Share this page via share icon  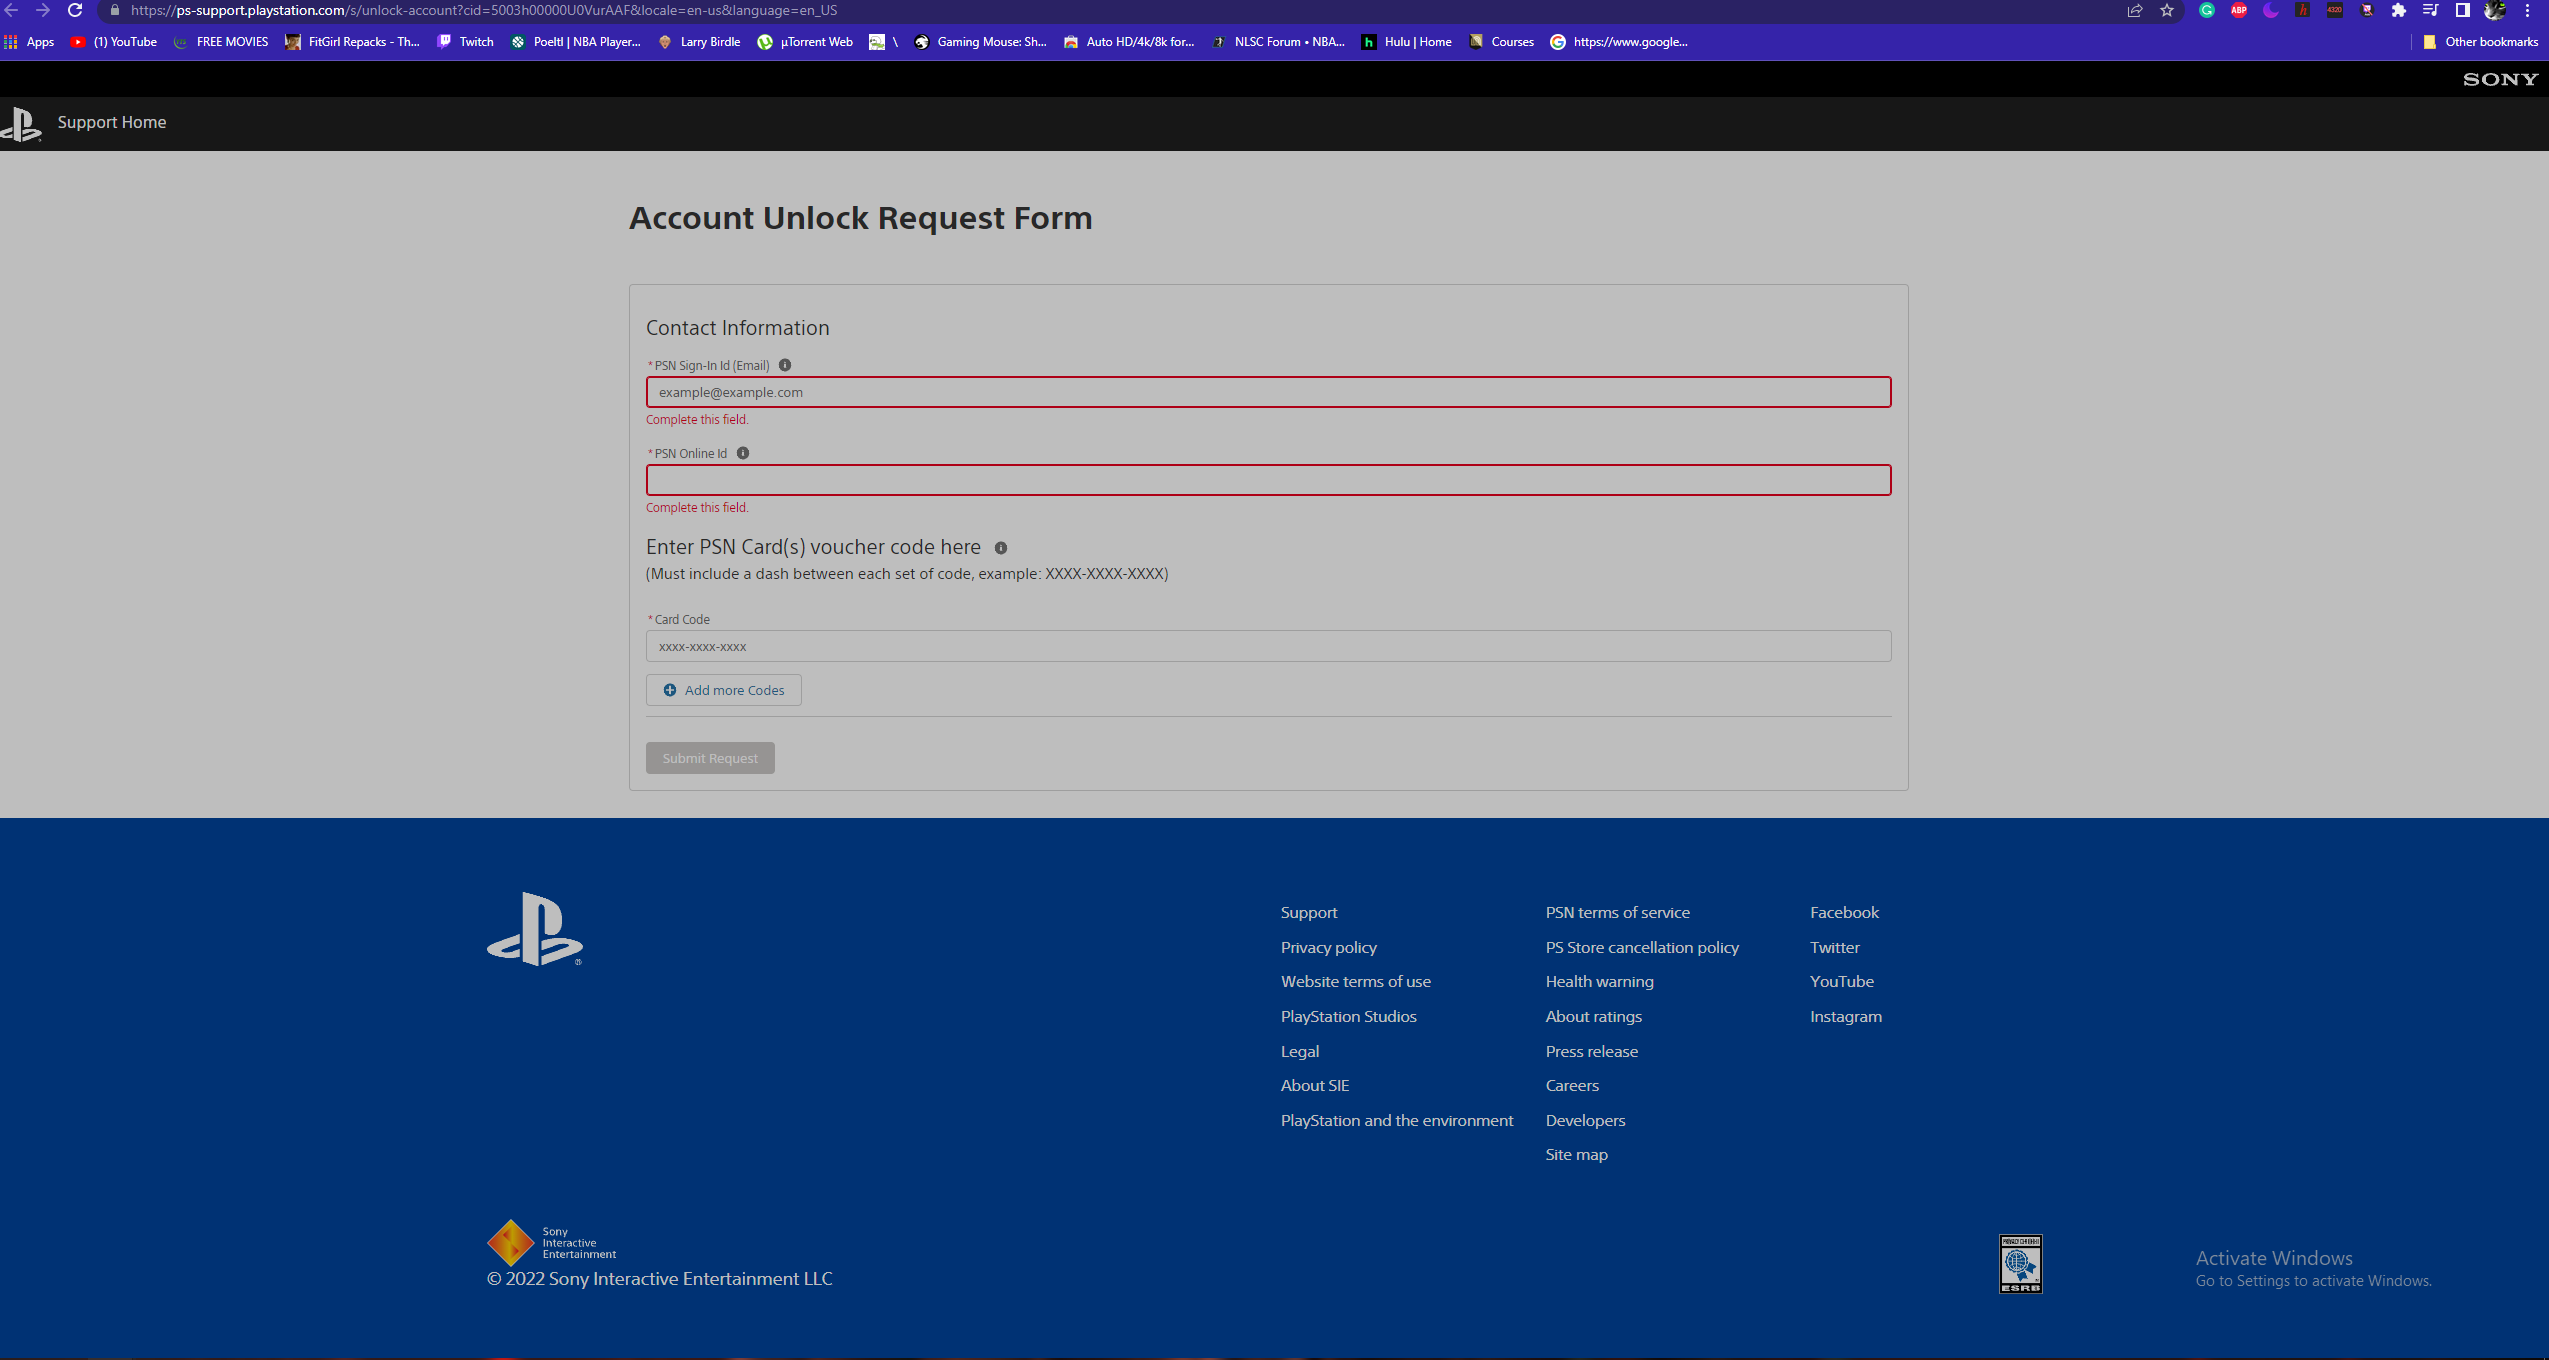click(x=2135, y=10)
